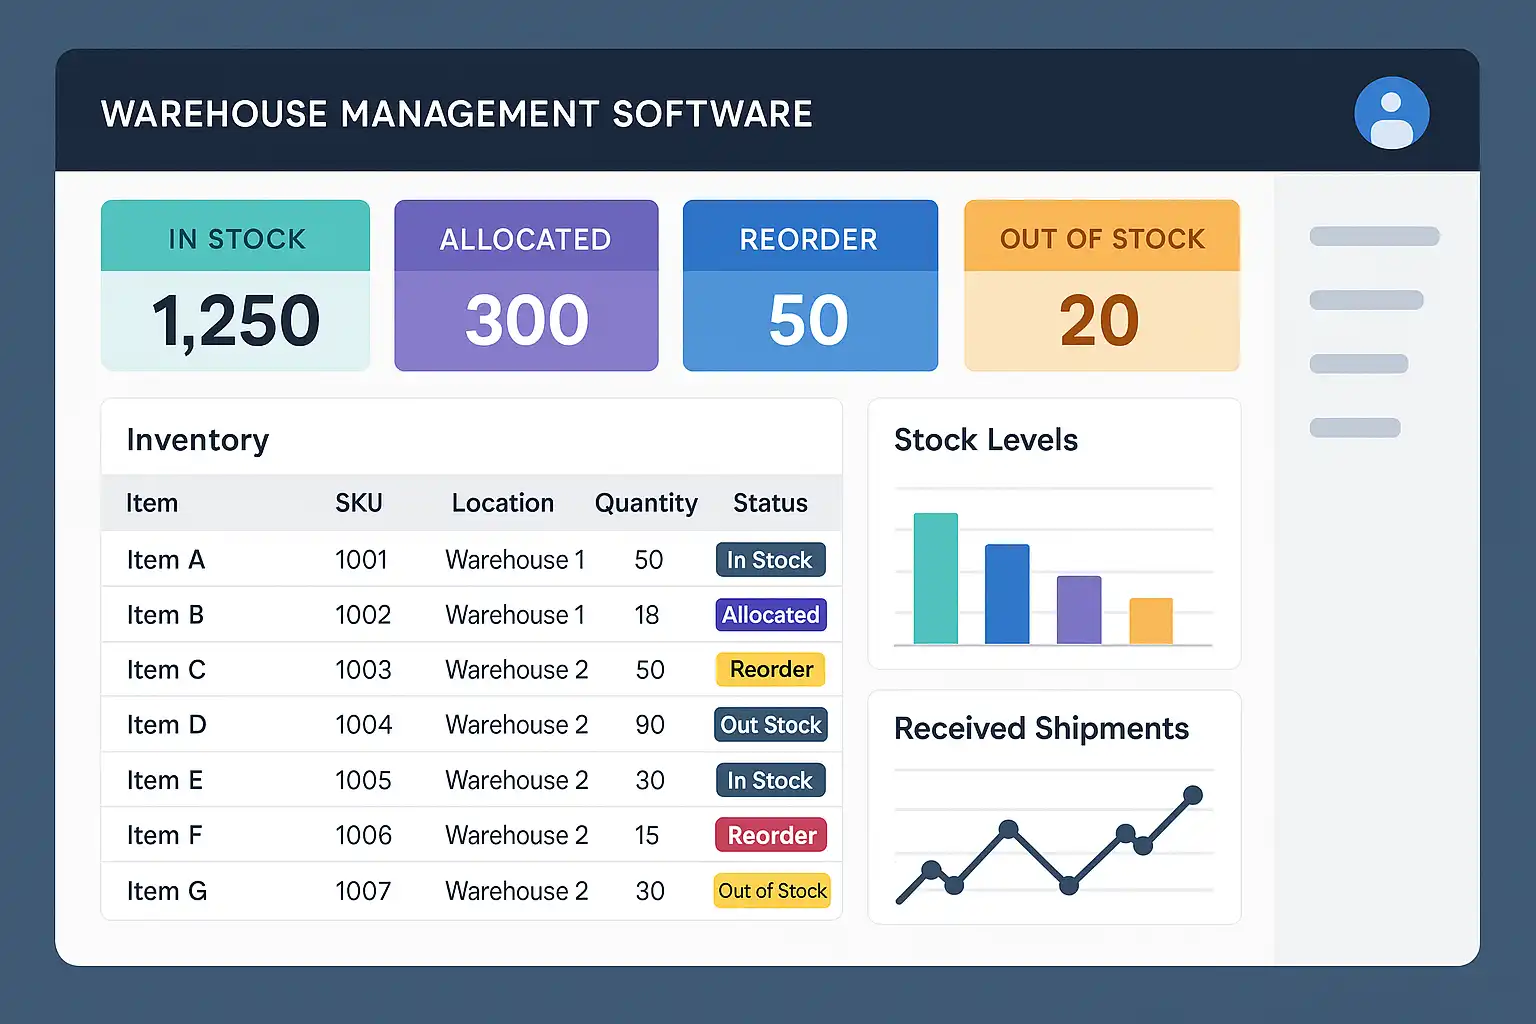Image resolution: width=1536 pixels, height=1024 pixels.
Task: Select the Out of Stock summary card
Action: (1101, 286)
